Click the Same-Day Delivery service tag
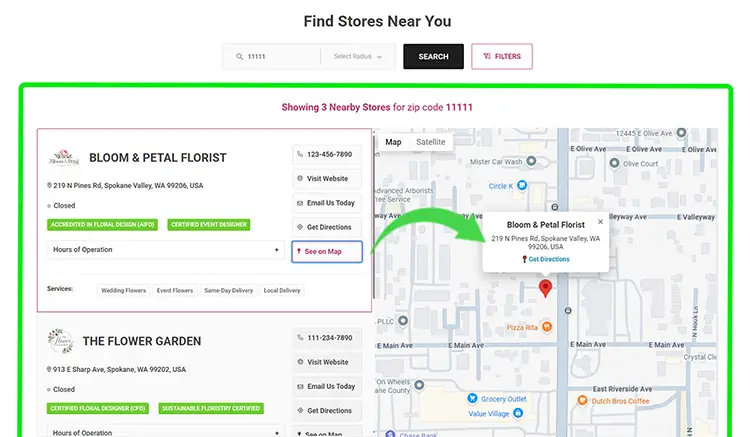750x437 pixels. click(x=228, y=290)
